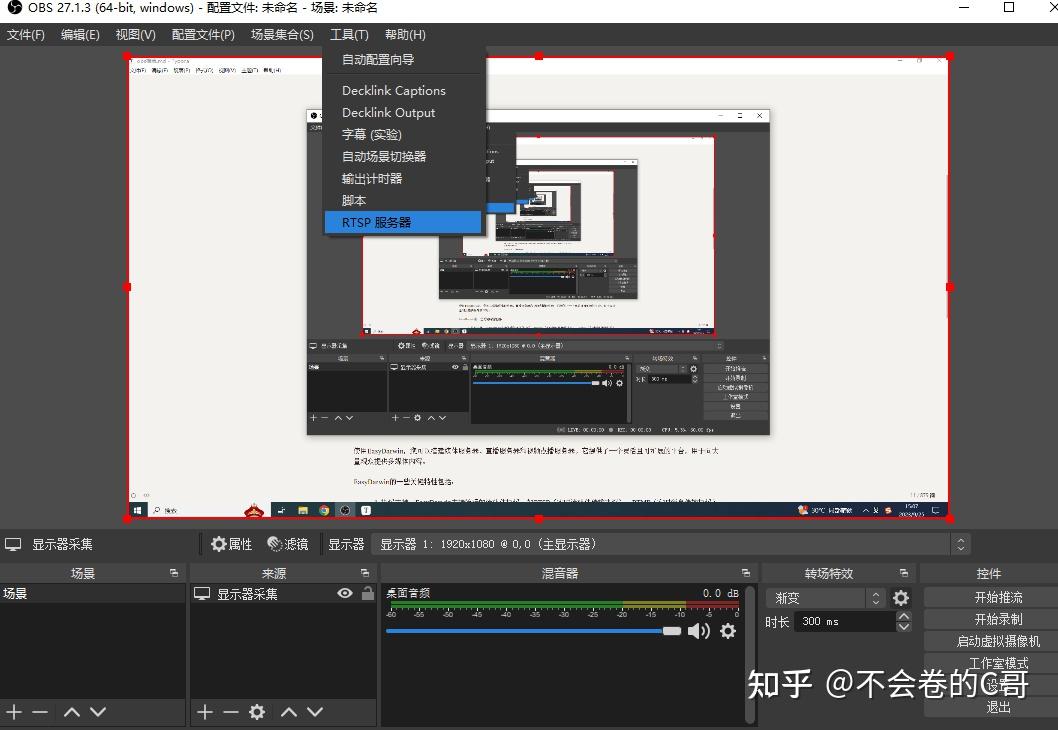Open transition properties with the gear icon
The image size is (1058, 730).
click(x=899, y=597)
